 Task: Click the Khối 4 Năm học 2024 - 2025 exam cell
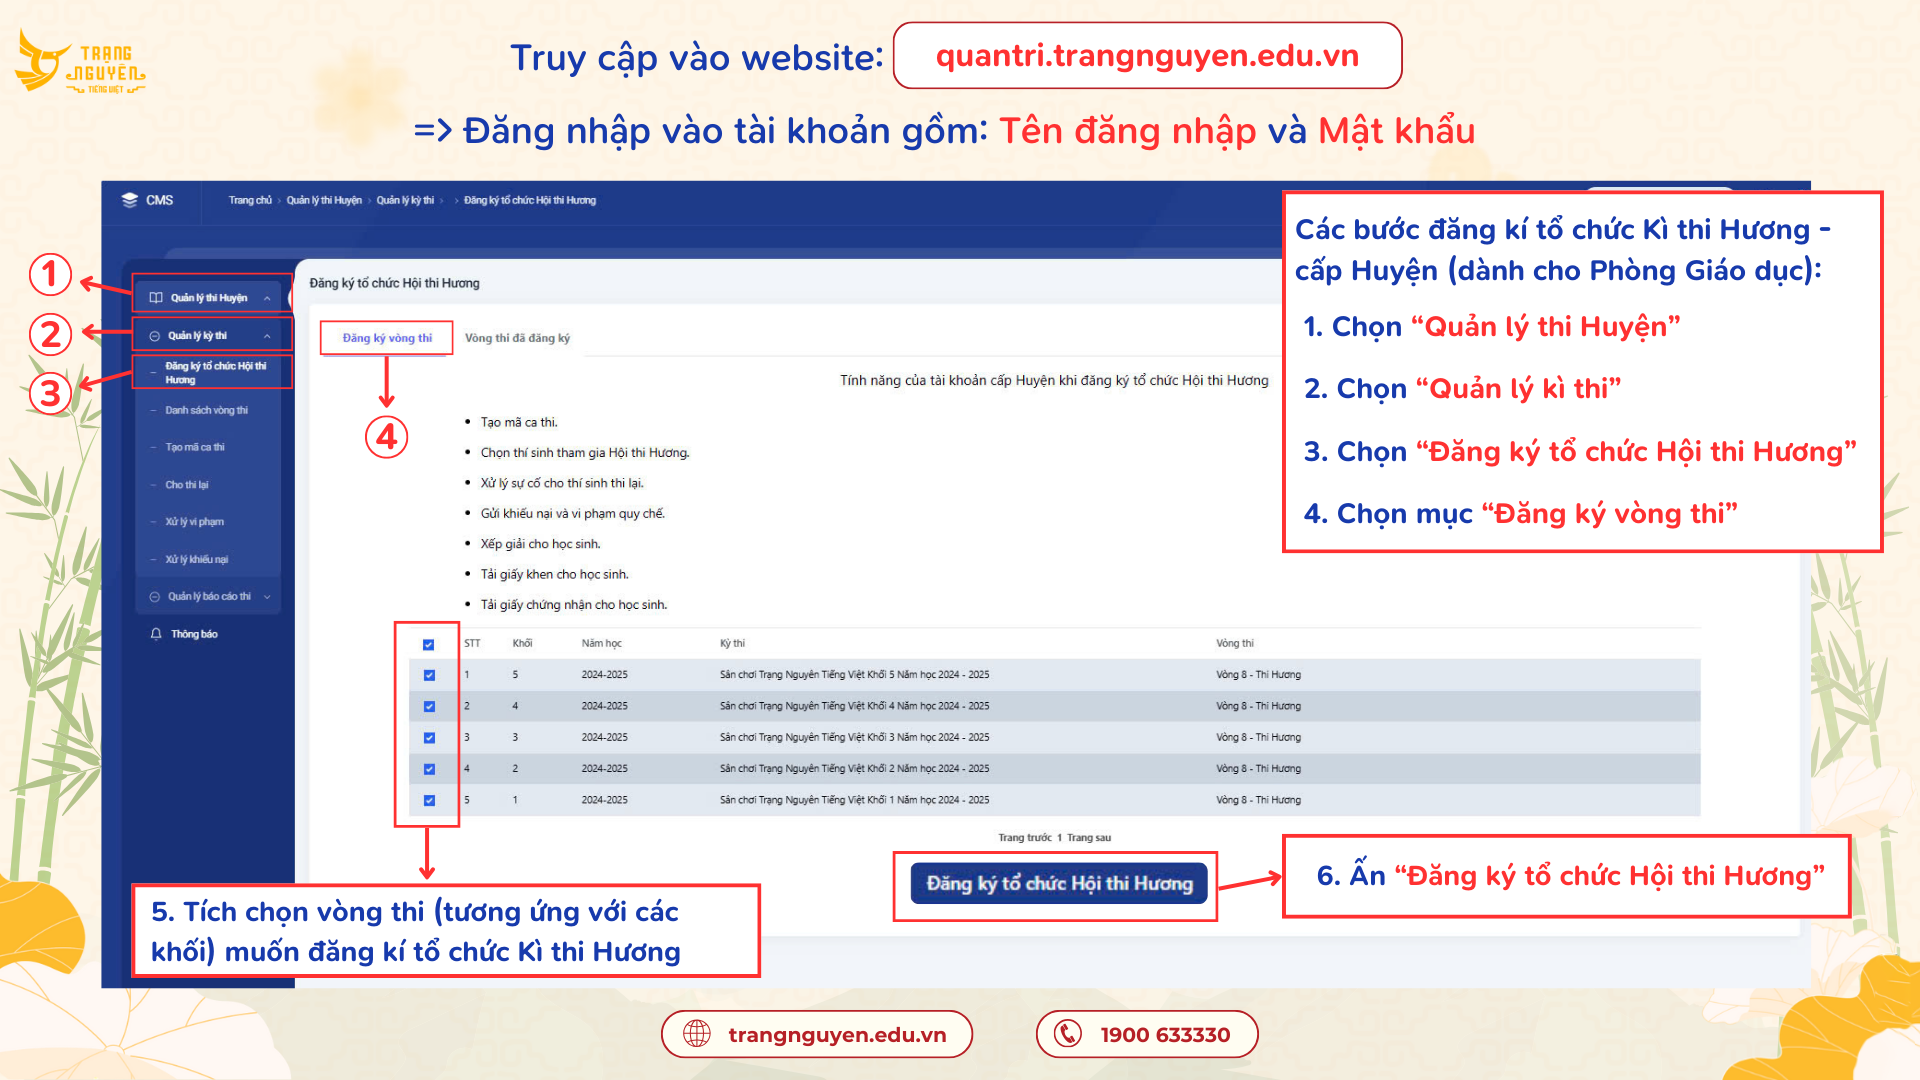854,706
